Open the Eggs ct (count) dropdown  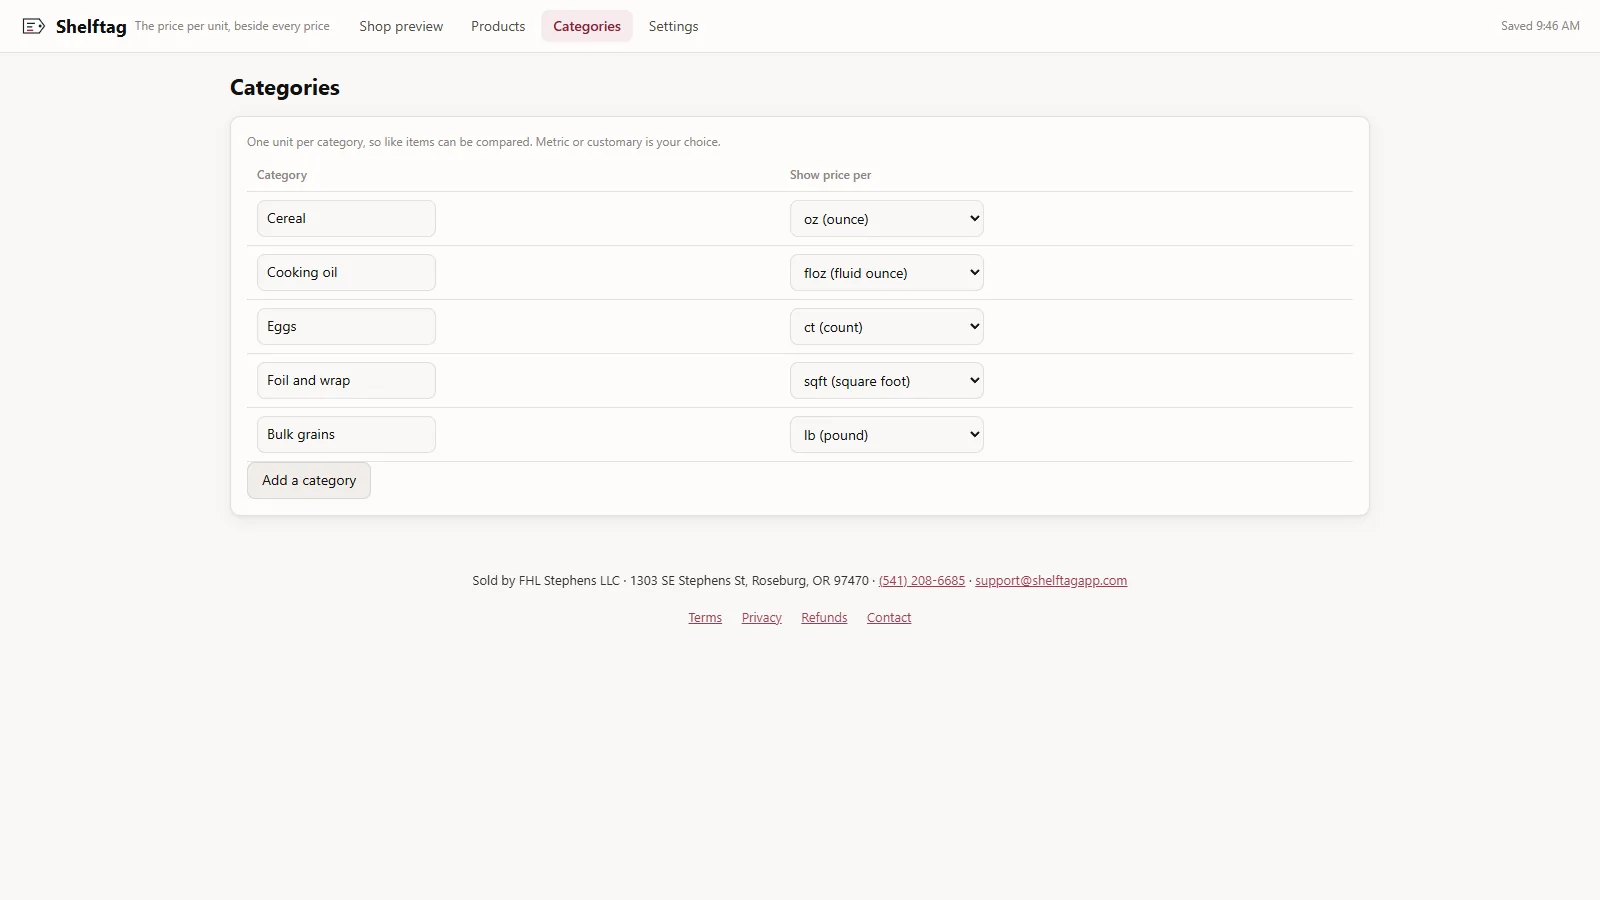(887, 327)
